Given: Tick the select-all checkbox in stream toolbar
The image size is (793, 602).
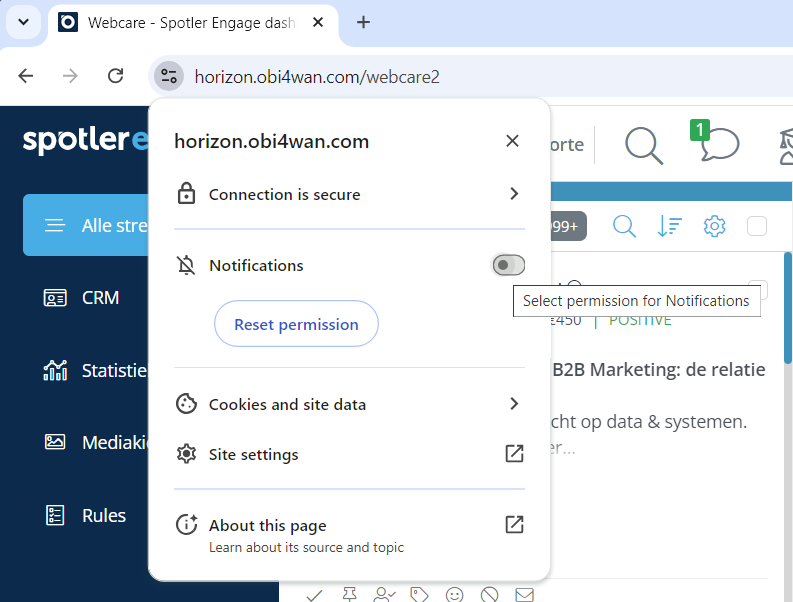Looking at the screenshot, I should coord(757,226).
